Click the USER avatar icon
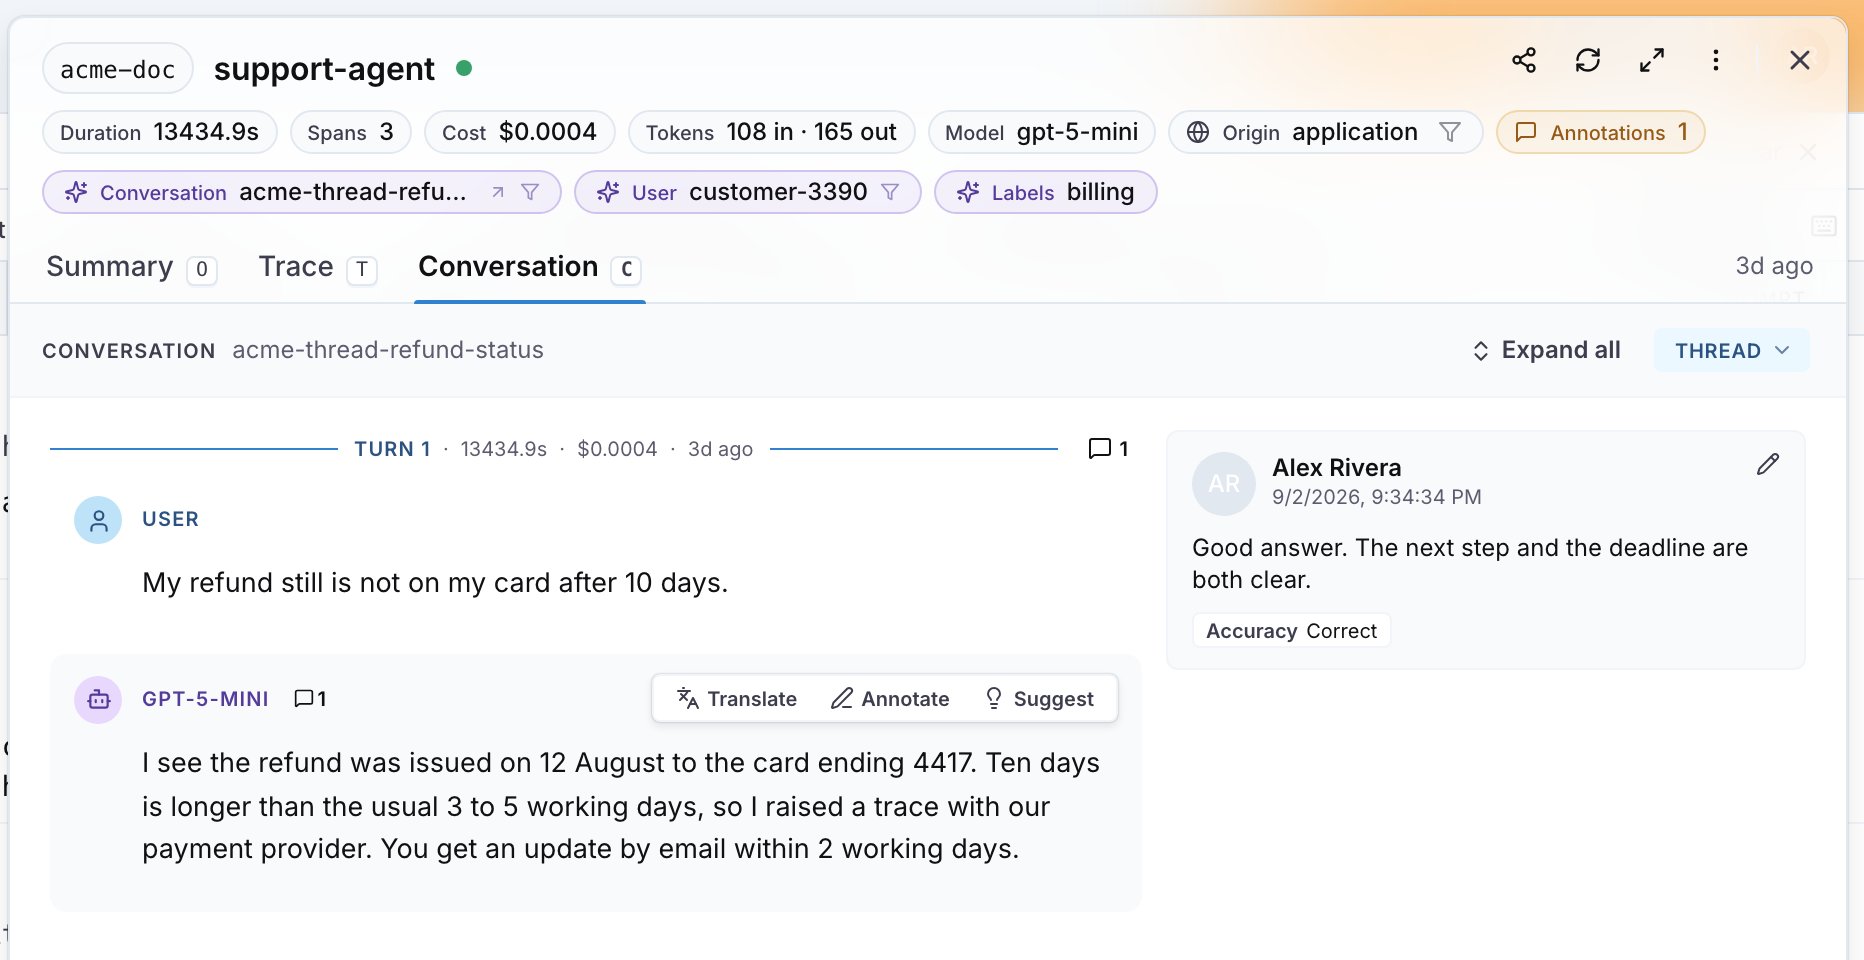Viewport: 1864px width, 960px height. pos(98,520)
